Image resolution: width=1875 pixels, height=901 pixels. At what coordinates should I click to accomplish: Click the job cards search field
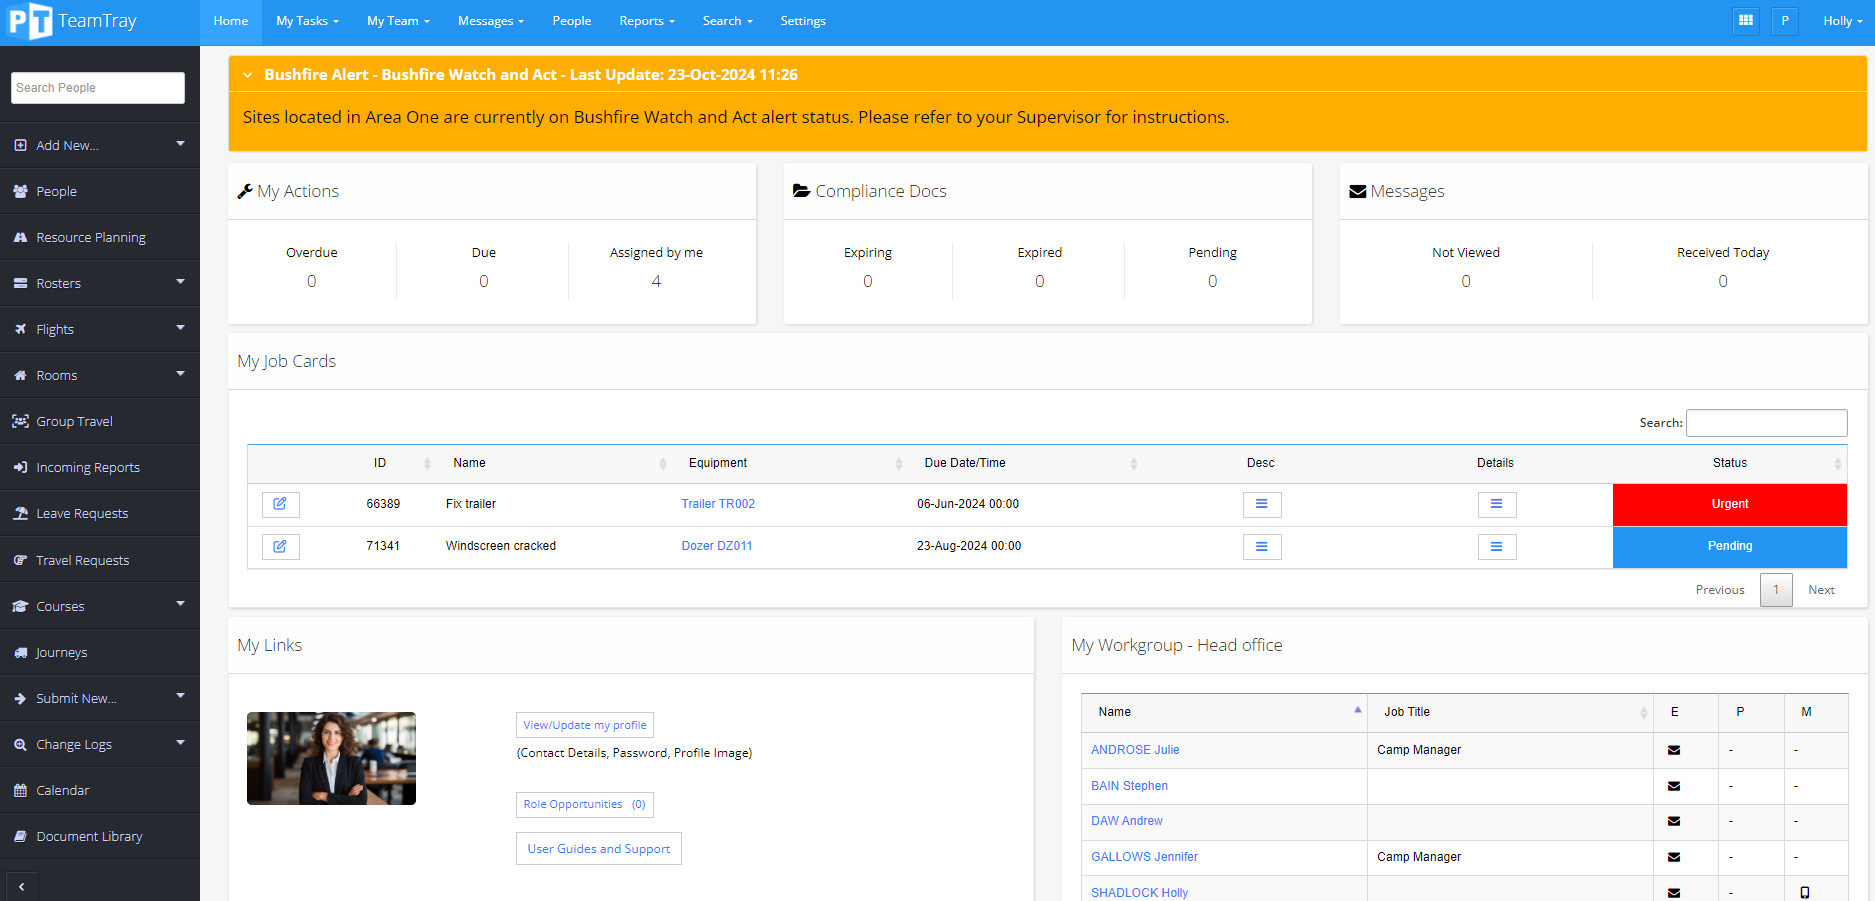coord(1766,422)
